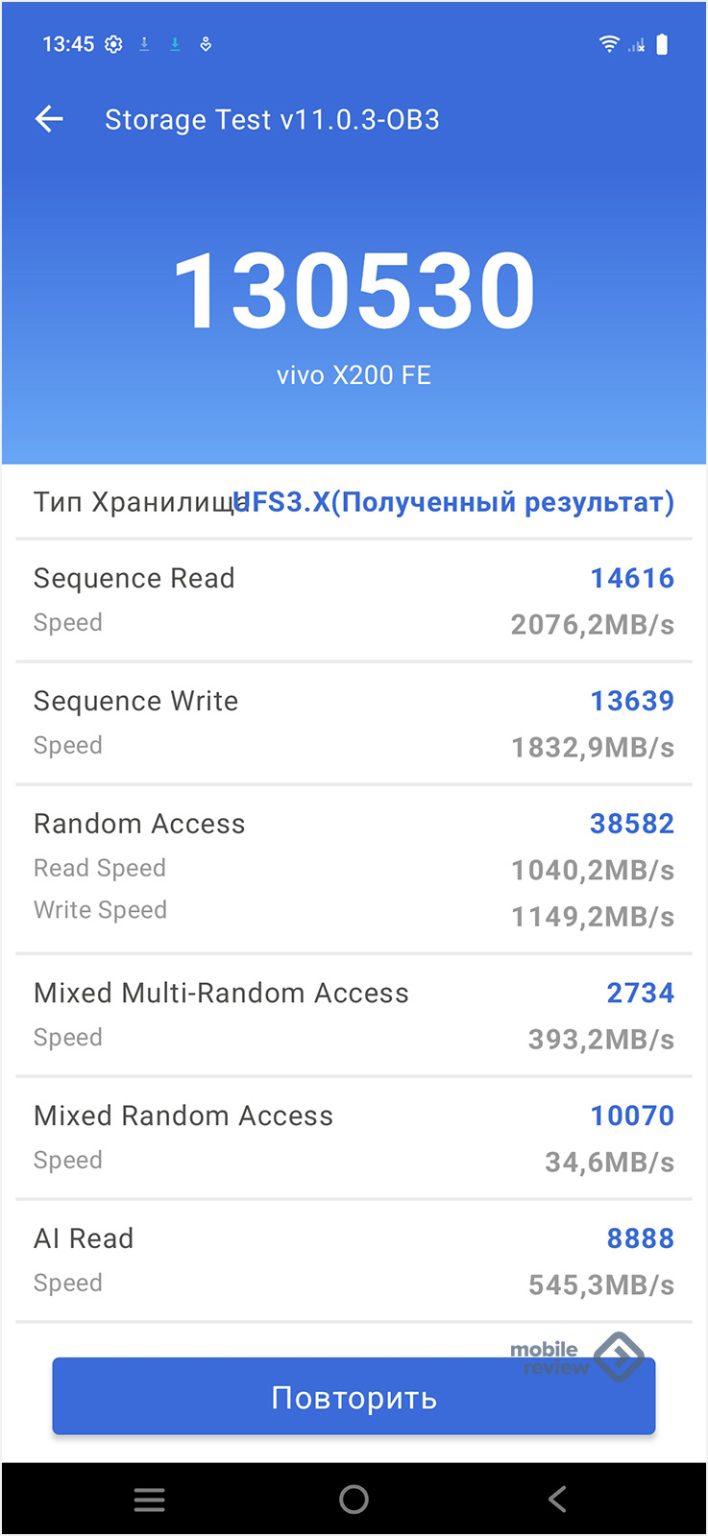Select the Mixed Random Access row
Image resolution: width=708 pixels, height=1536 pixels.
(x=354, y=1138)
